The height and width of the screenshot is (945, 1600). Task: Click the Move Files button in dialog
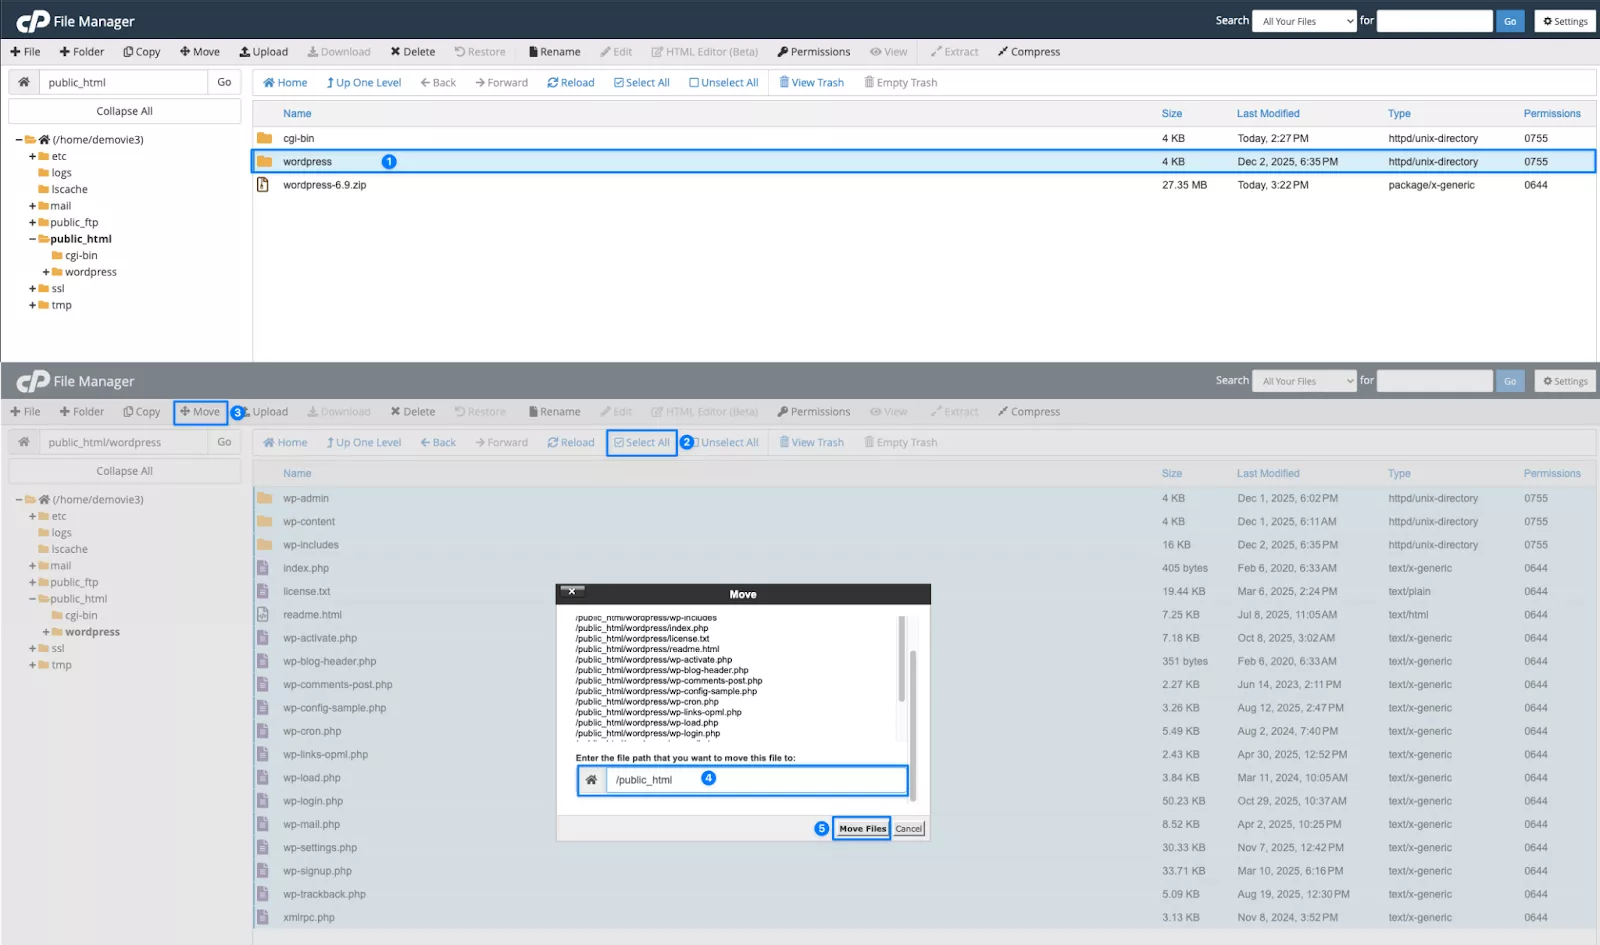pyautogui.click(x=862, y=829)
